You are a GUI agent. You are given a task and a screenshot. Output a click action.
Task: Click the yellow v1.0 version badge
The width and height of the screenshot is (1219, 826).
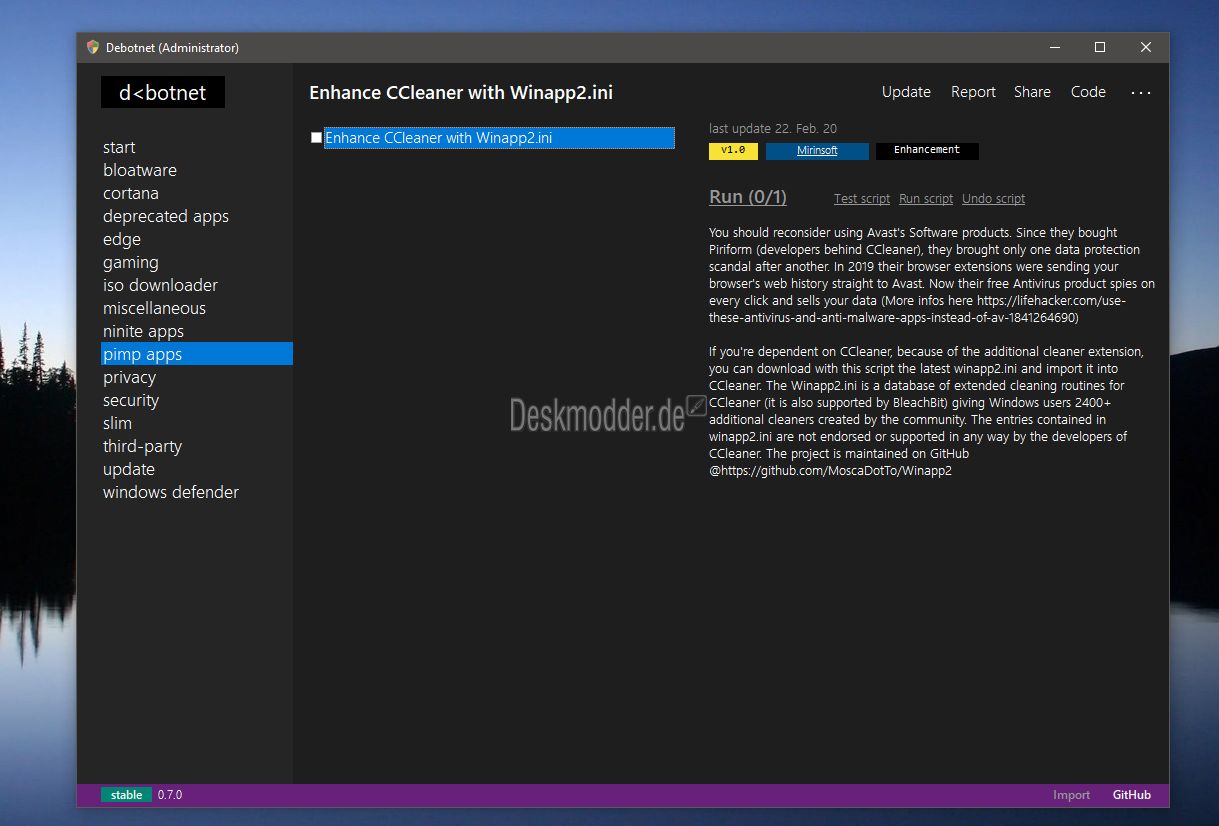click(733, 151)
